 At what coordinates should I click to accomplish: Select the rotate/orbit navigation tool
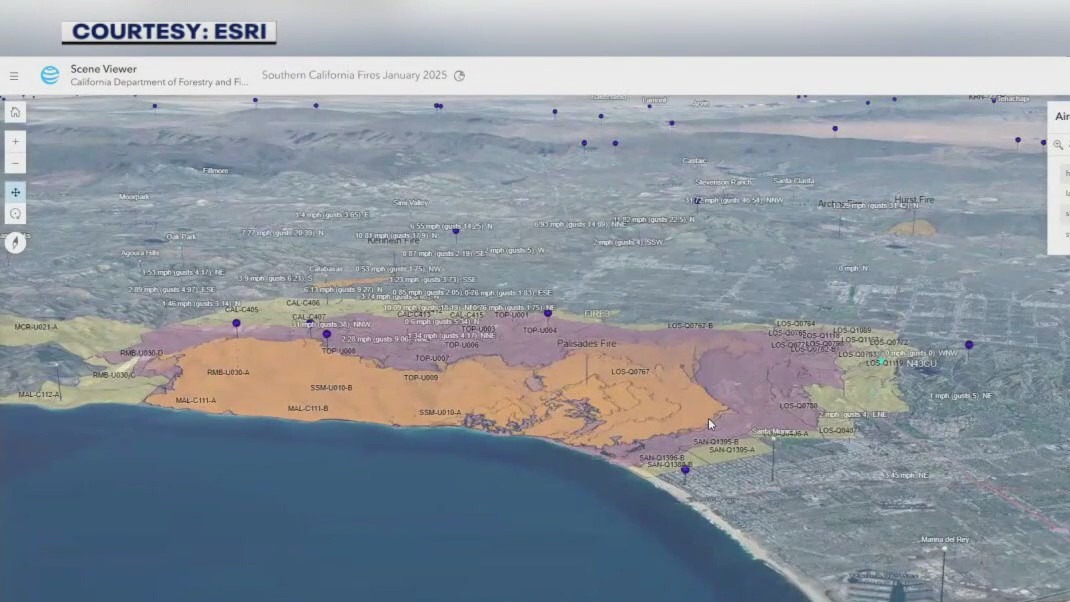[x=15, y=213]
